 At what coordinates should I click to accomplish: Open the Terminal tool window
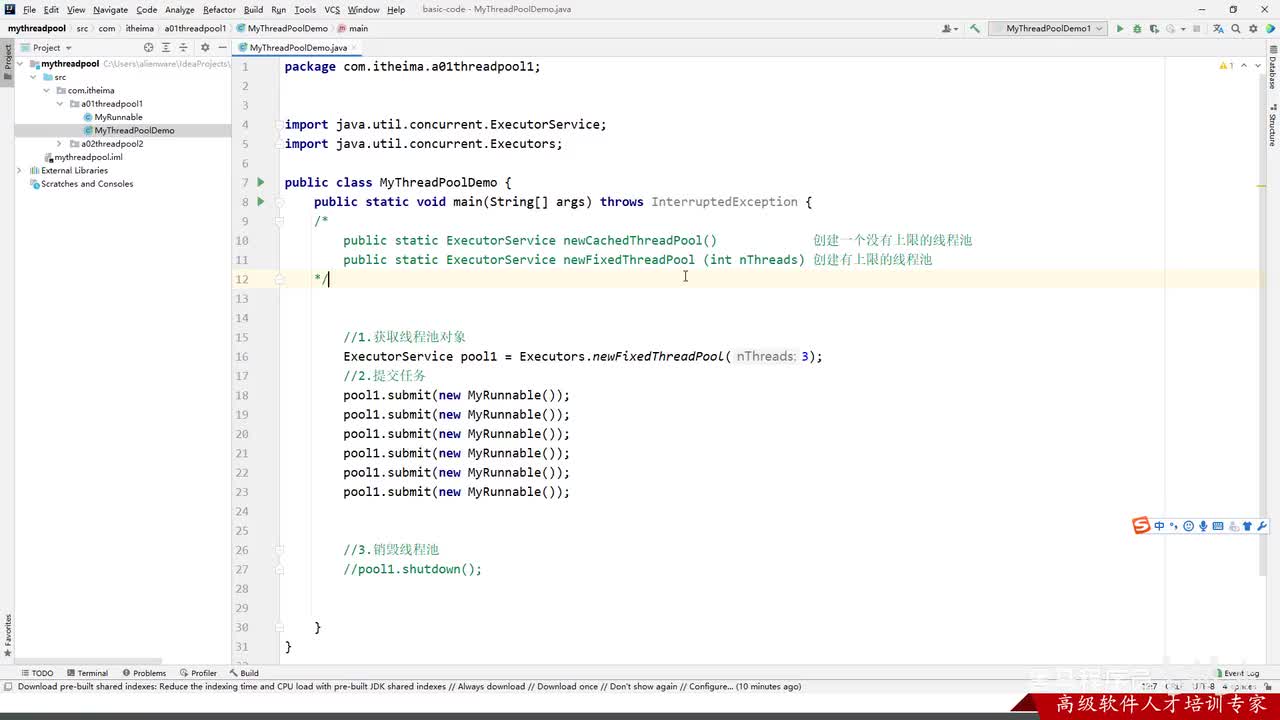tap(88, 673)
